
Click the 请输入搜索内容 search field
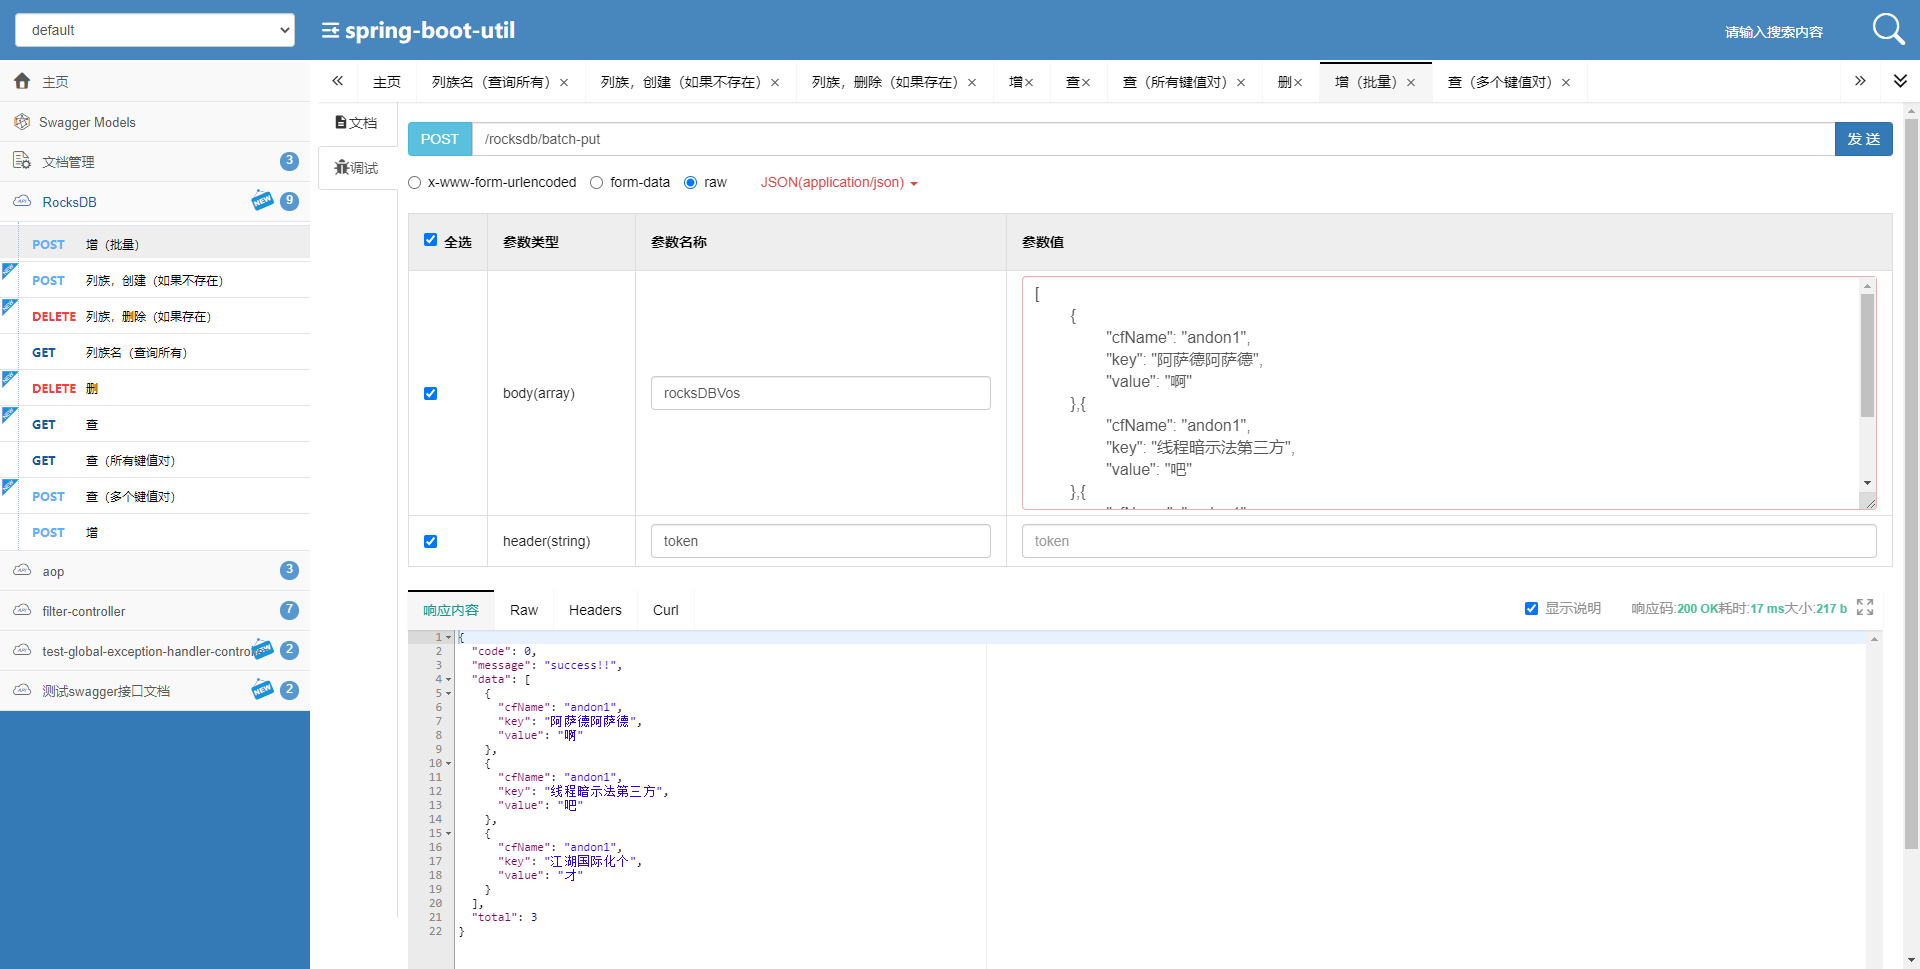(1775, 32)
